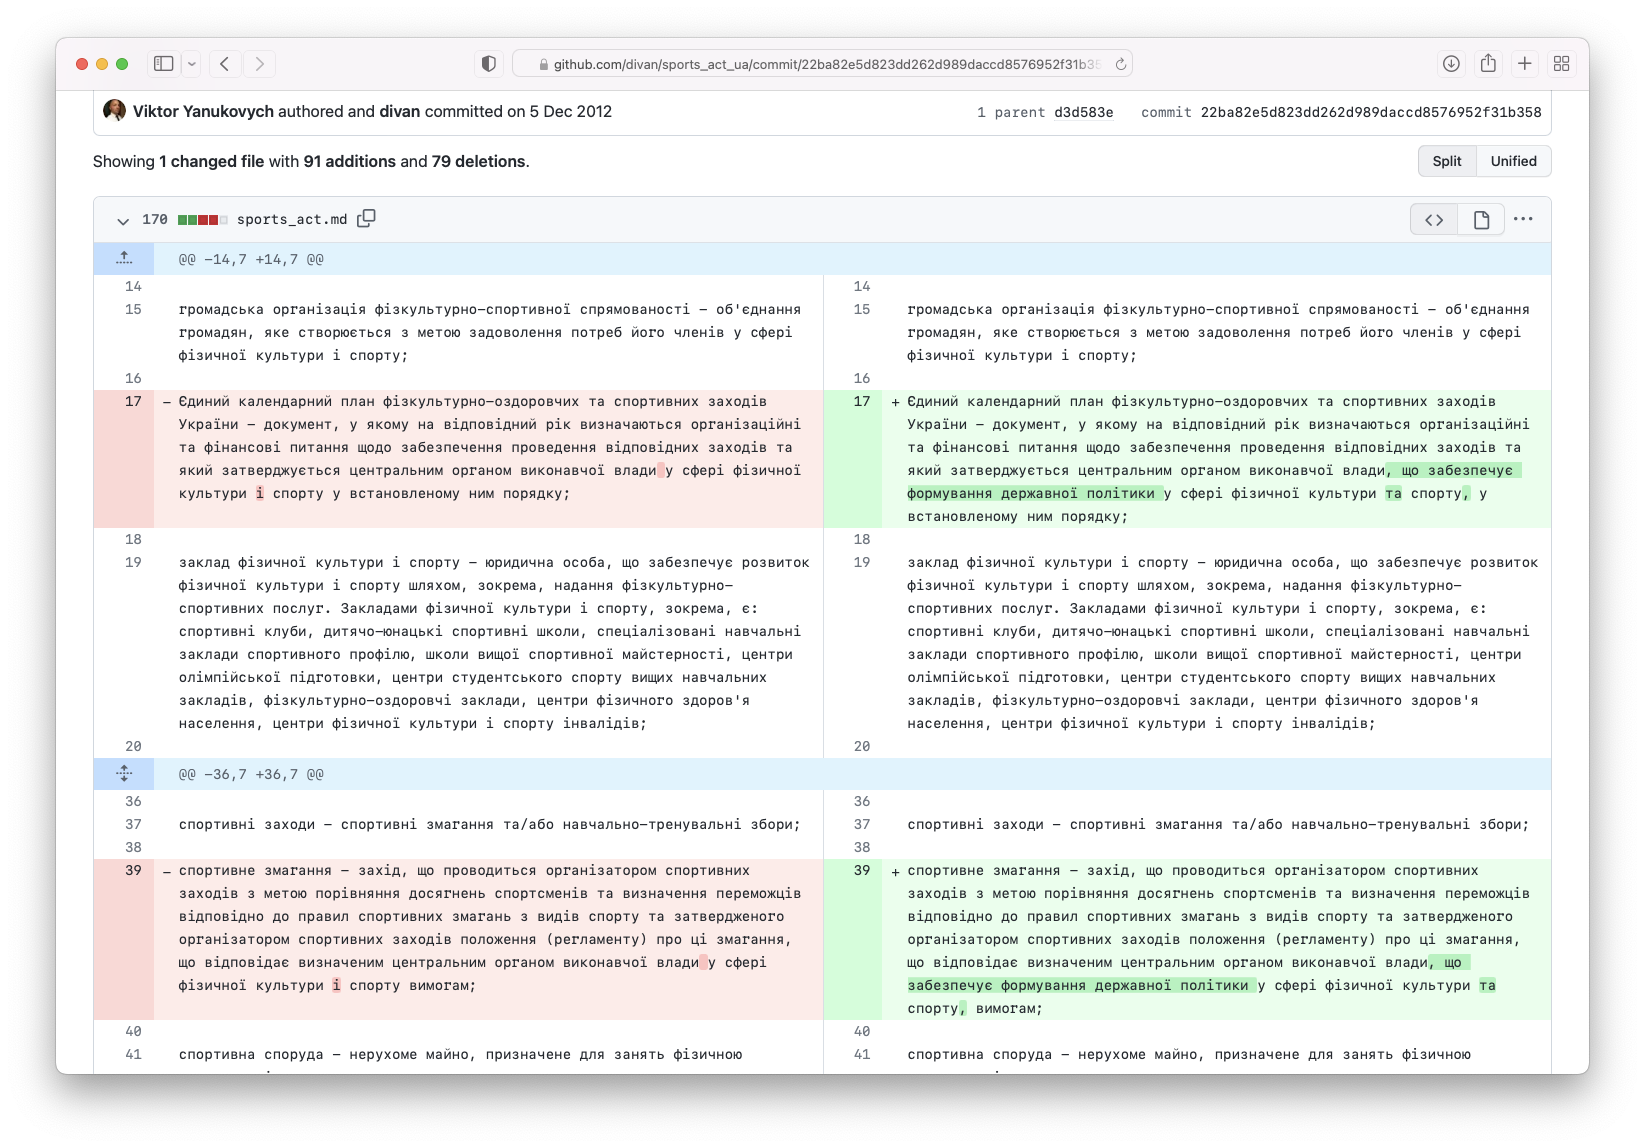1645x1148 pixels.
Task: Show rich diff document icon
Action: pos(1481,220)
